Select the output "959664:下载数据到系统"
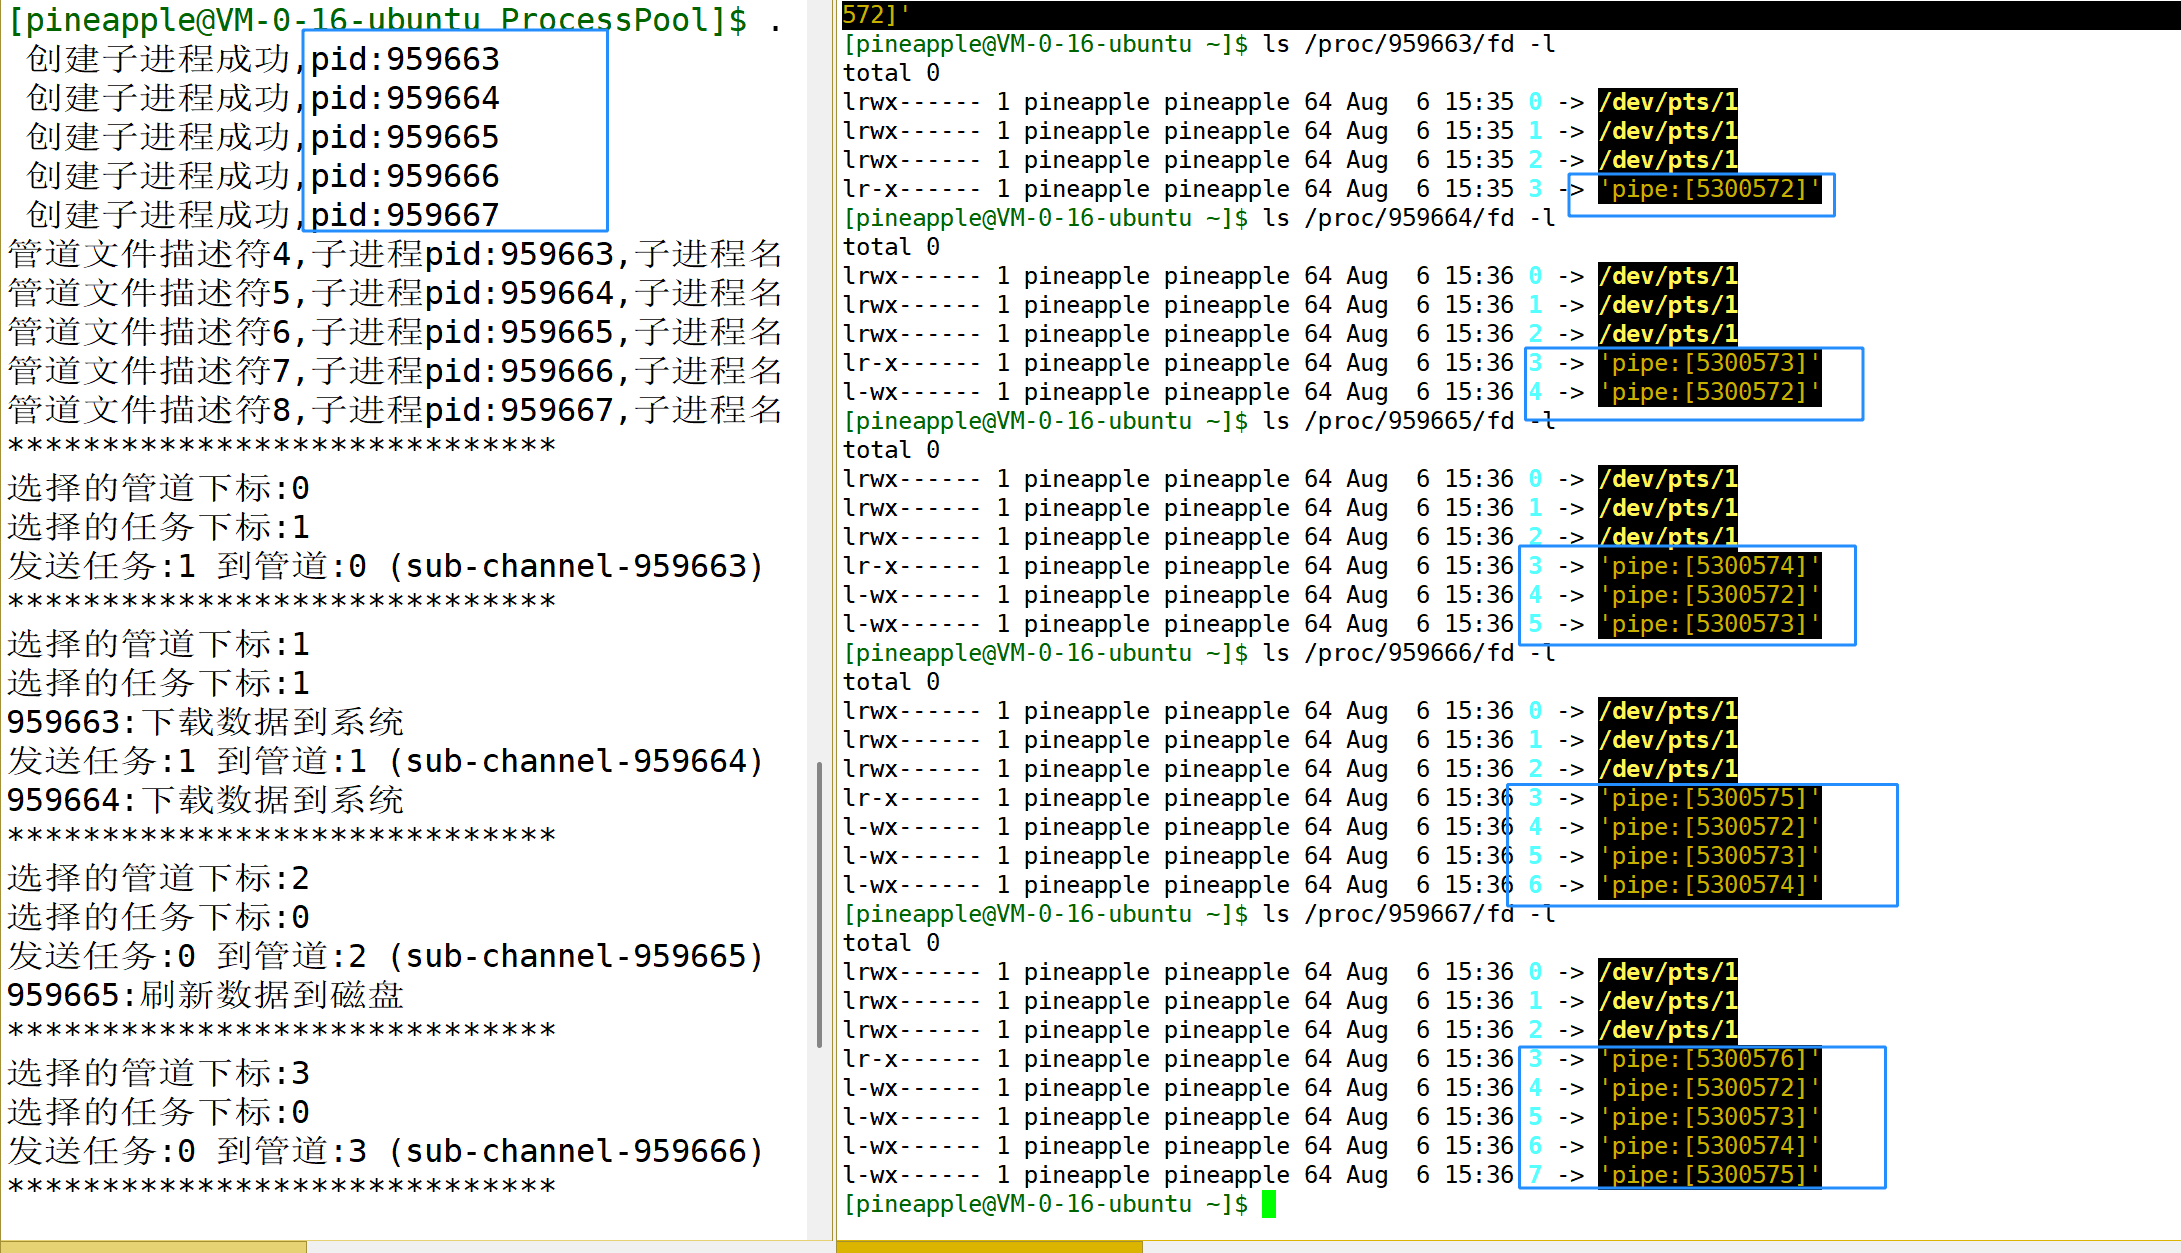The width and height of the screenshot is (2181, 1253). click(206, 800)
